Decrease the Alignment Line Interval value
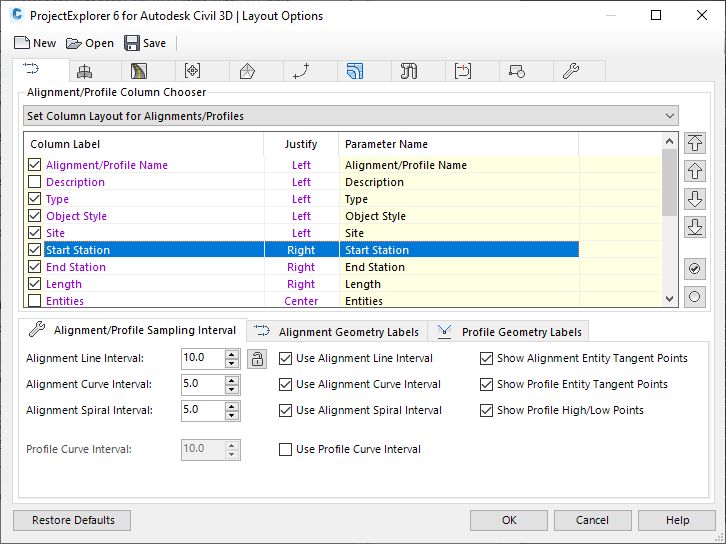Image resolution: width=726 pixels, height=544 pixels. click(x=232, y=363)
